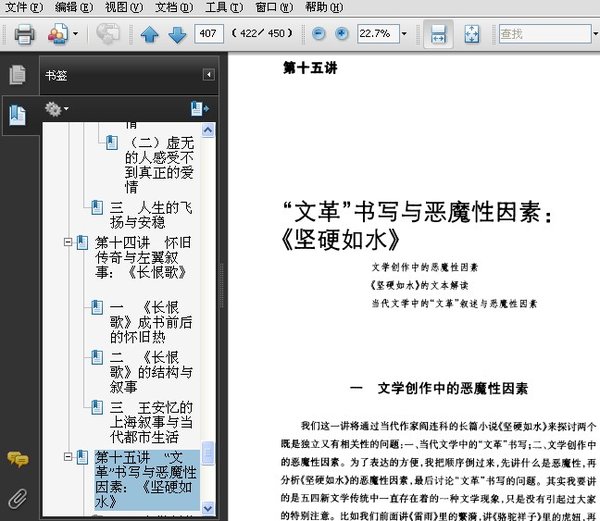Collapse the 第十四讲 bookmark tree node
This screenshot has width=600, height=521.
[68, 242]
